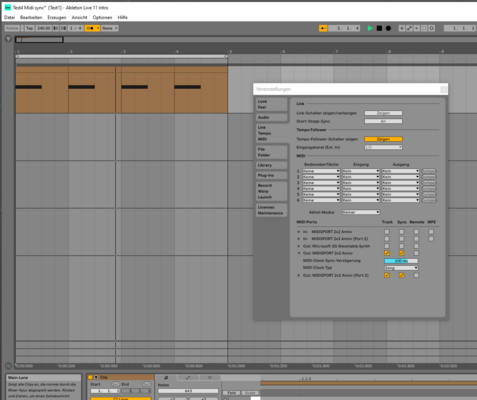Image resolution: width=477 pixels, height=400 pixels.
Task: Toggle the Follow button in control bar
Action: pos(12,28)
